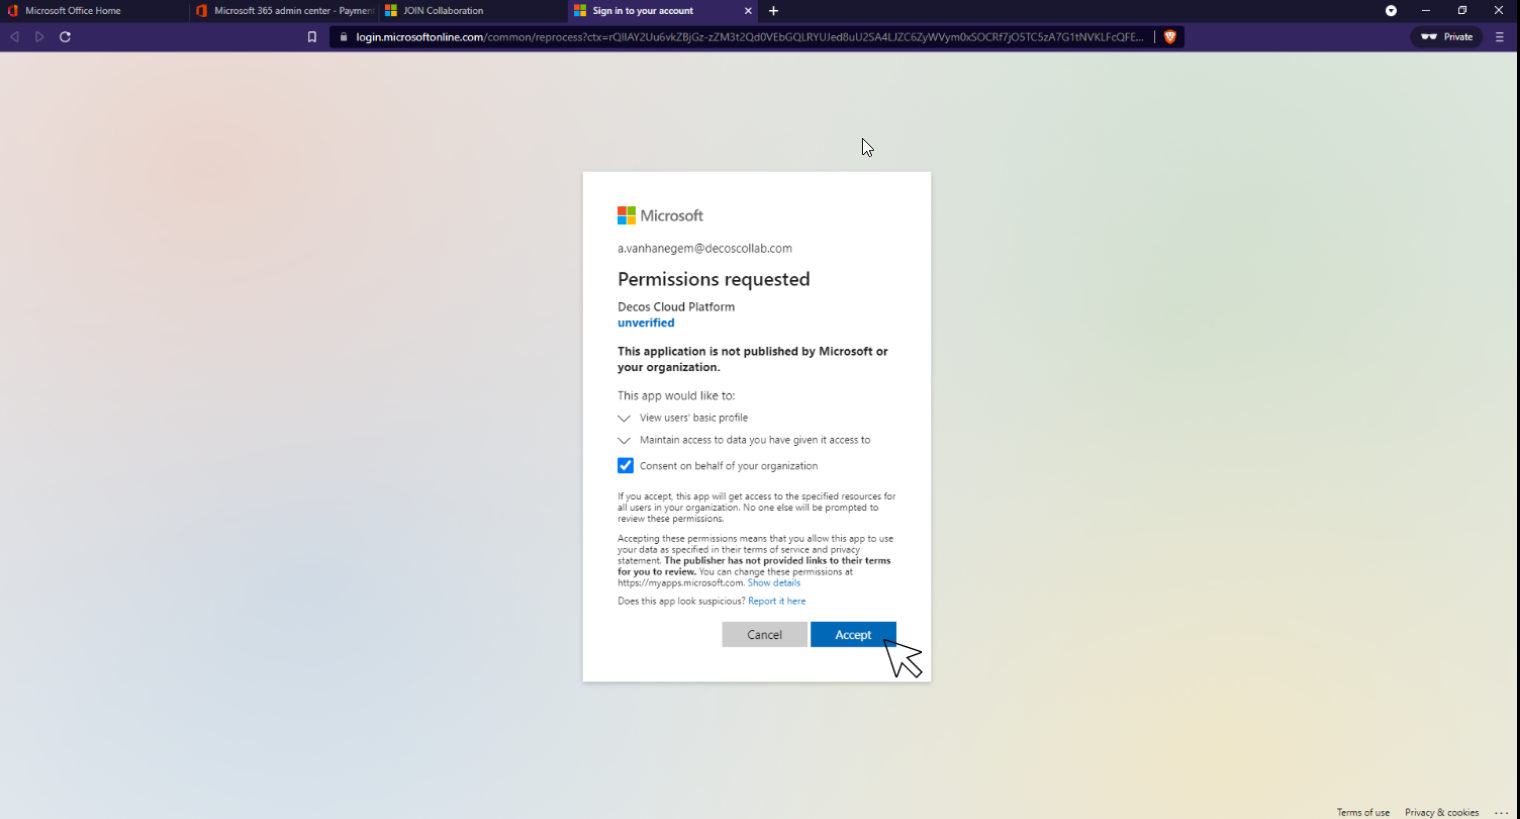Go back to previous page
Viewport: 1520px width, 819px height.
point(14,37)
